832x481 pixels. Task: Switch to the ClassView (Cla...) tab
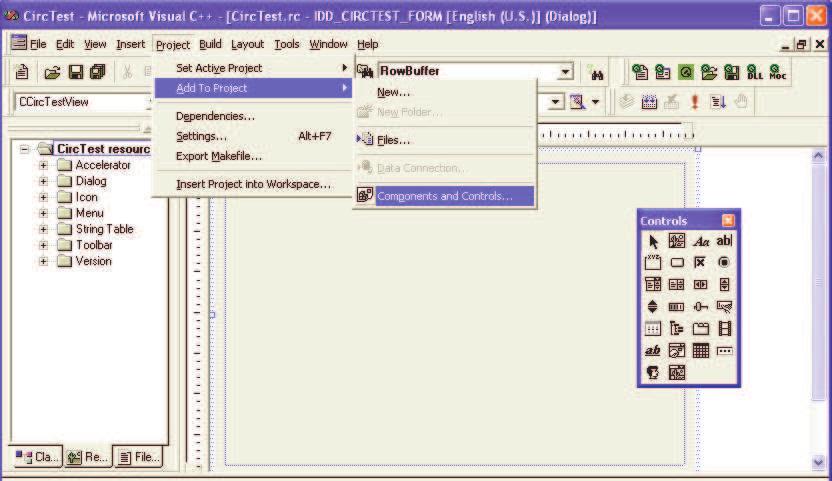pos(36,457)
